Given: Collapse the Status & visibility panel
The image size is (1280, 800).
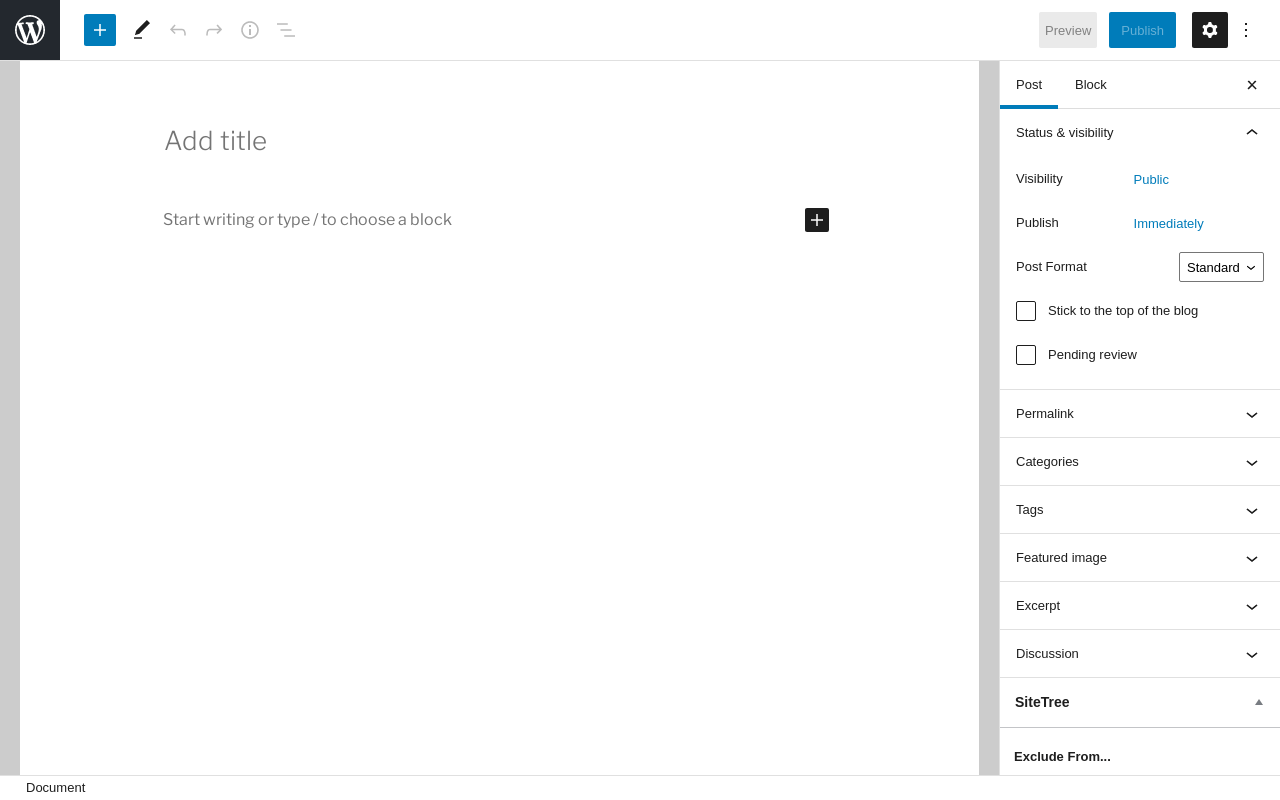Looking at the screenshot, I should pos(1140,133).
